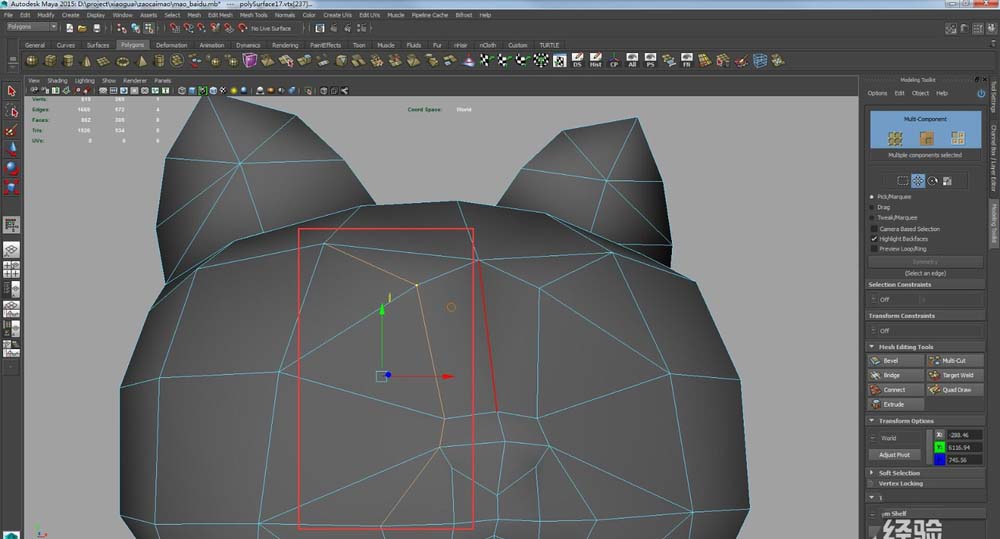Create a polygon cube from shelf

click(50, 61)
